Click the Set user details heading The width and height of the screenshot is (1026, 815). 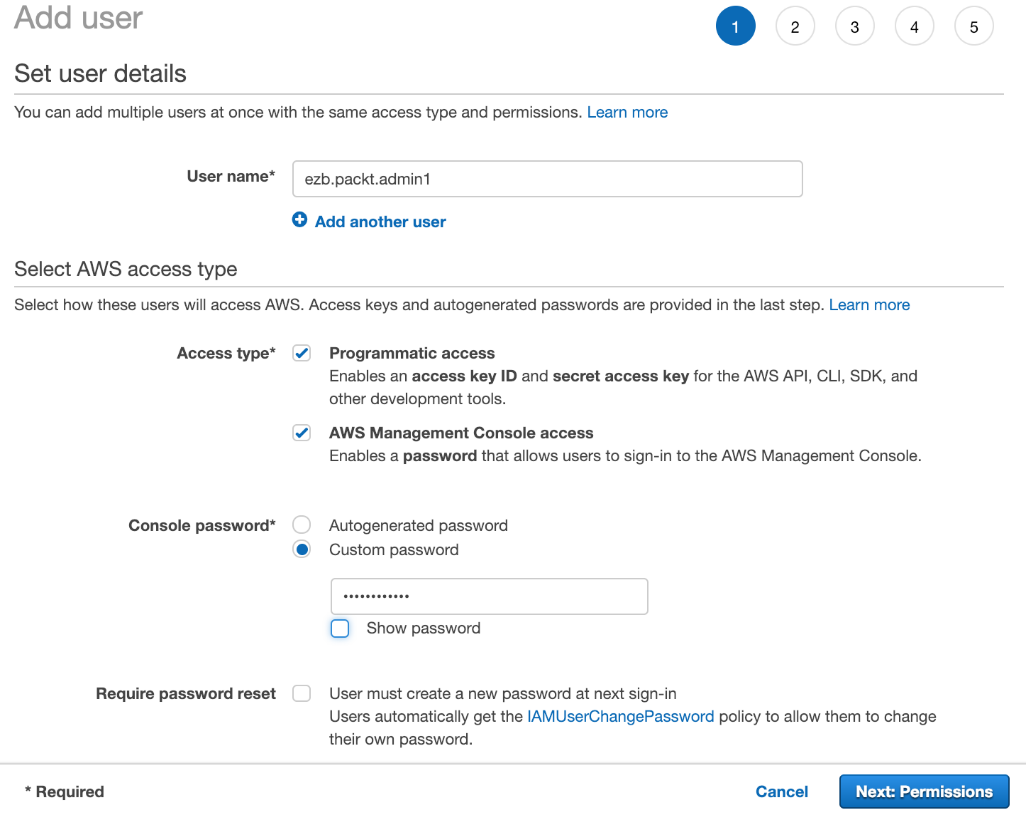(x=100, y=74)
